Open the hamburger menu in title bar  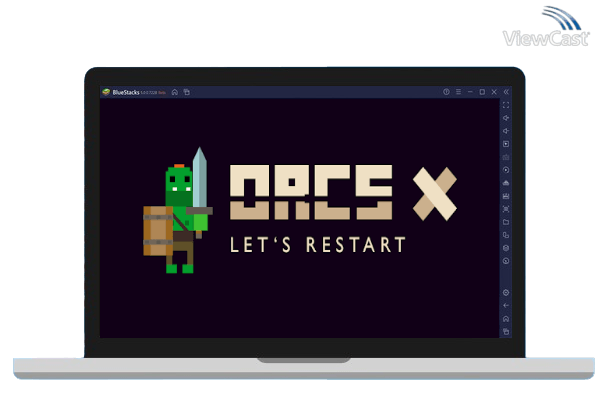coord(458,92)
